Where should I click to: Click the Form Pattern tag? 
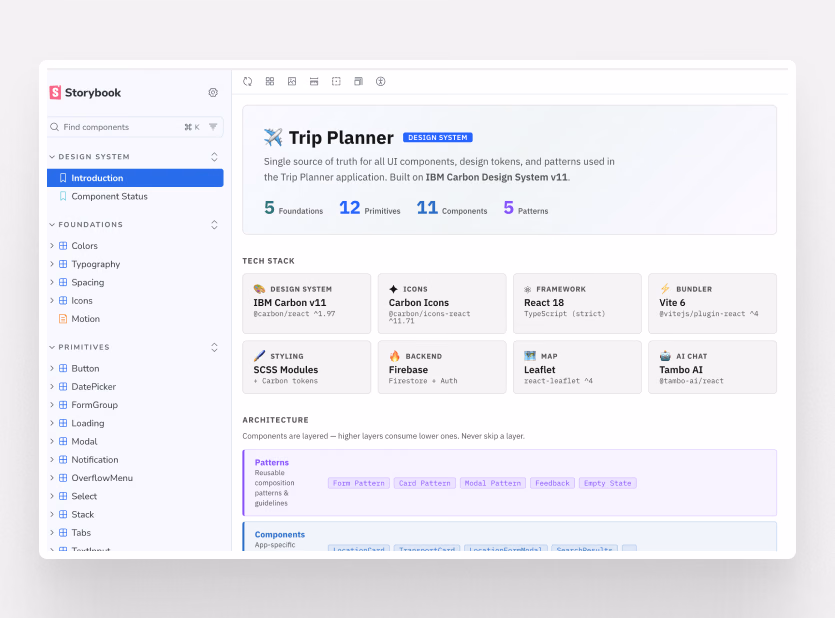point(359,483)
